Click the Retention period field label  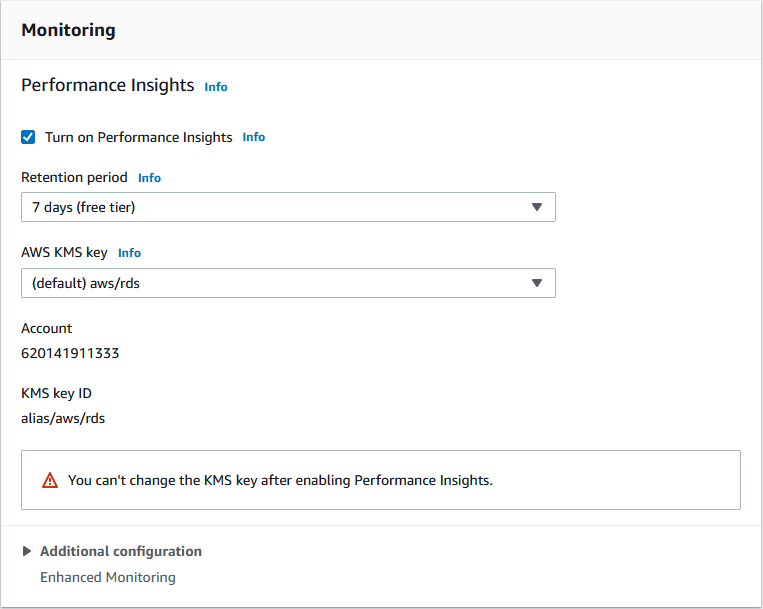74,177
